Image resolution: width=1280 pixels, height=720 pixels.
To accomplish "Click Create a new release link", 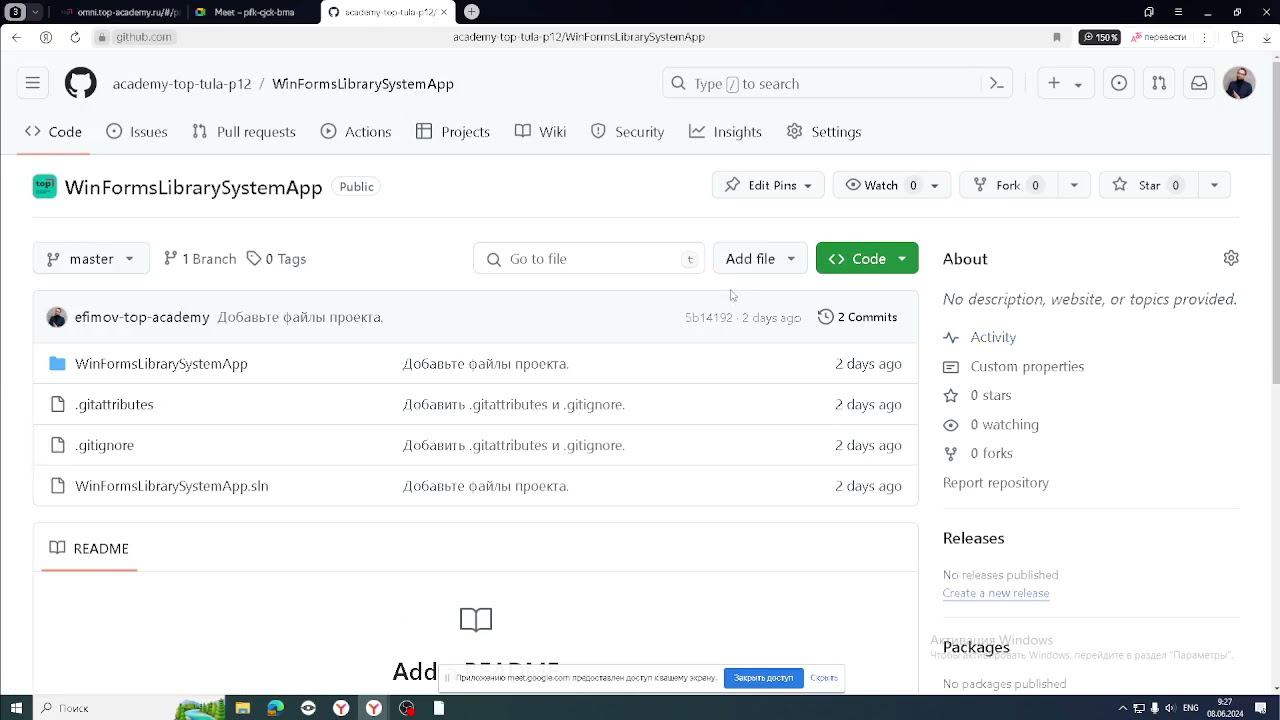I will [x=996, y=593].
